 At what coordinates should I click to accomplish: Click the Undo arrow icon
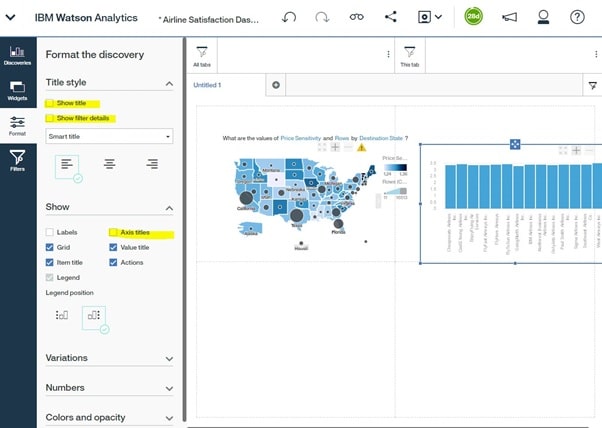pos(289,17)
